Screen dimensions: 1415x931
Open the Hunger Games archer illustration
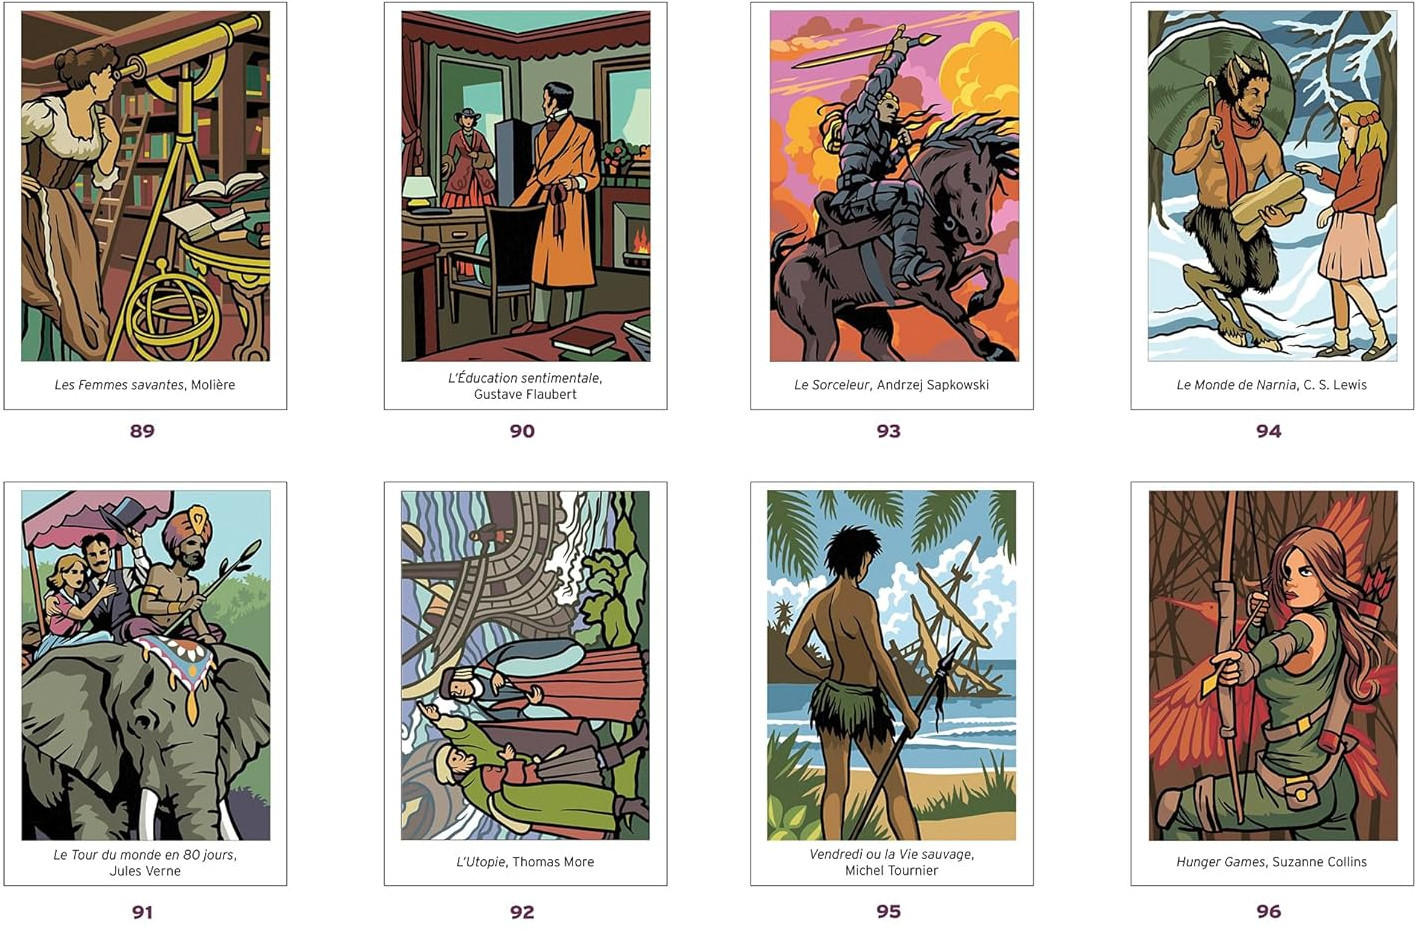(x=1273, y=665)
